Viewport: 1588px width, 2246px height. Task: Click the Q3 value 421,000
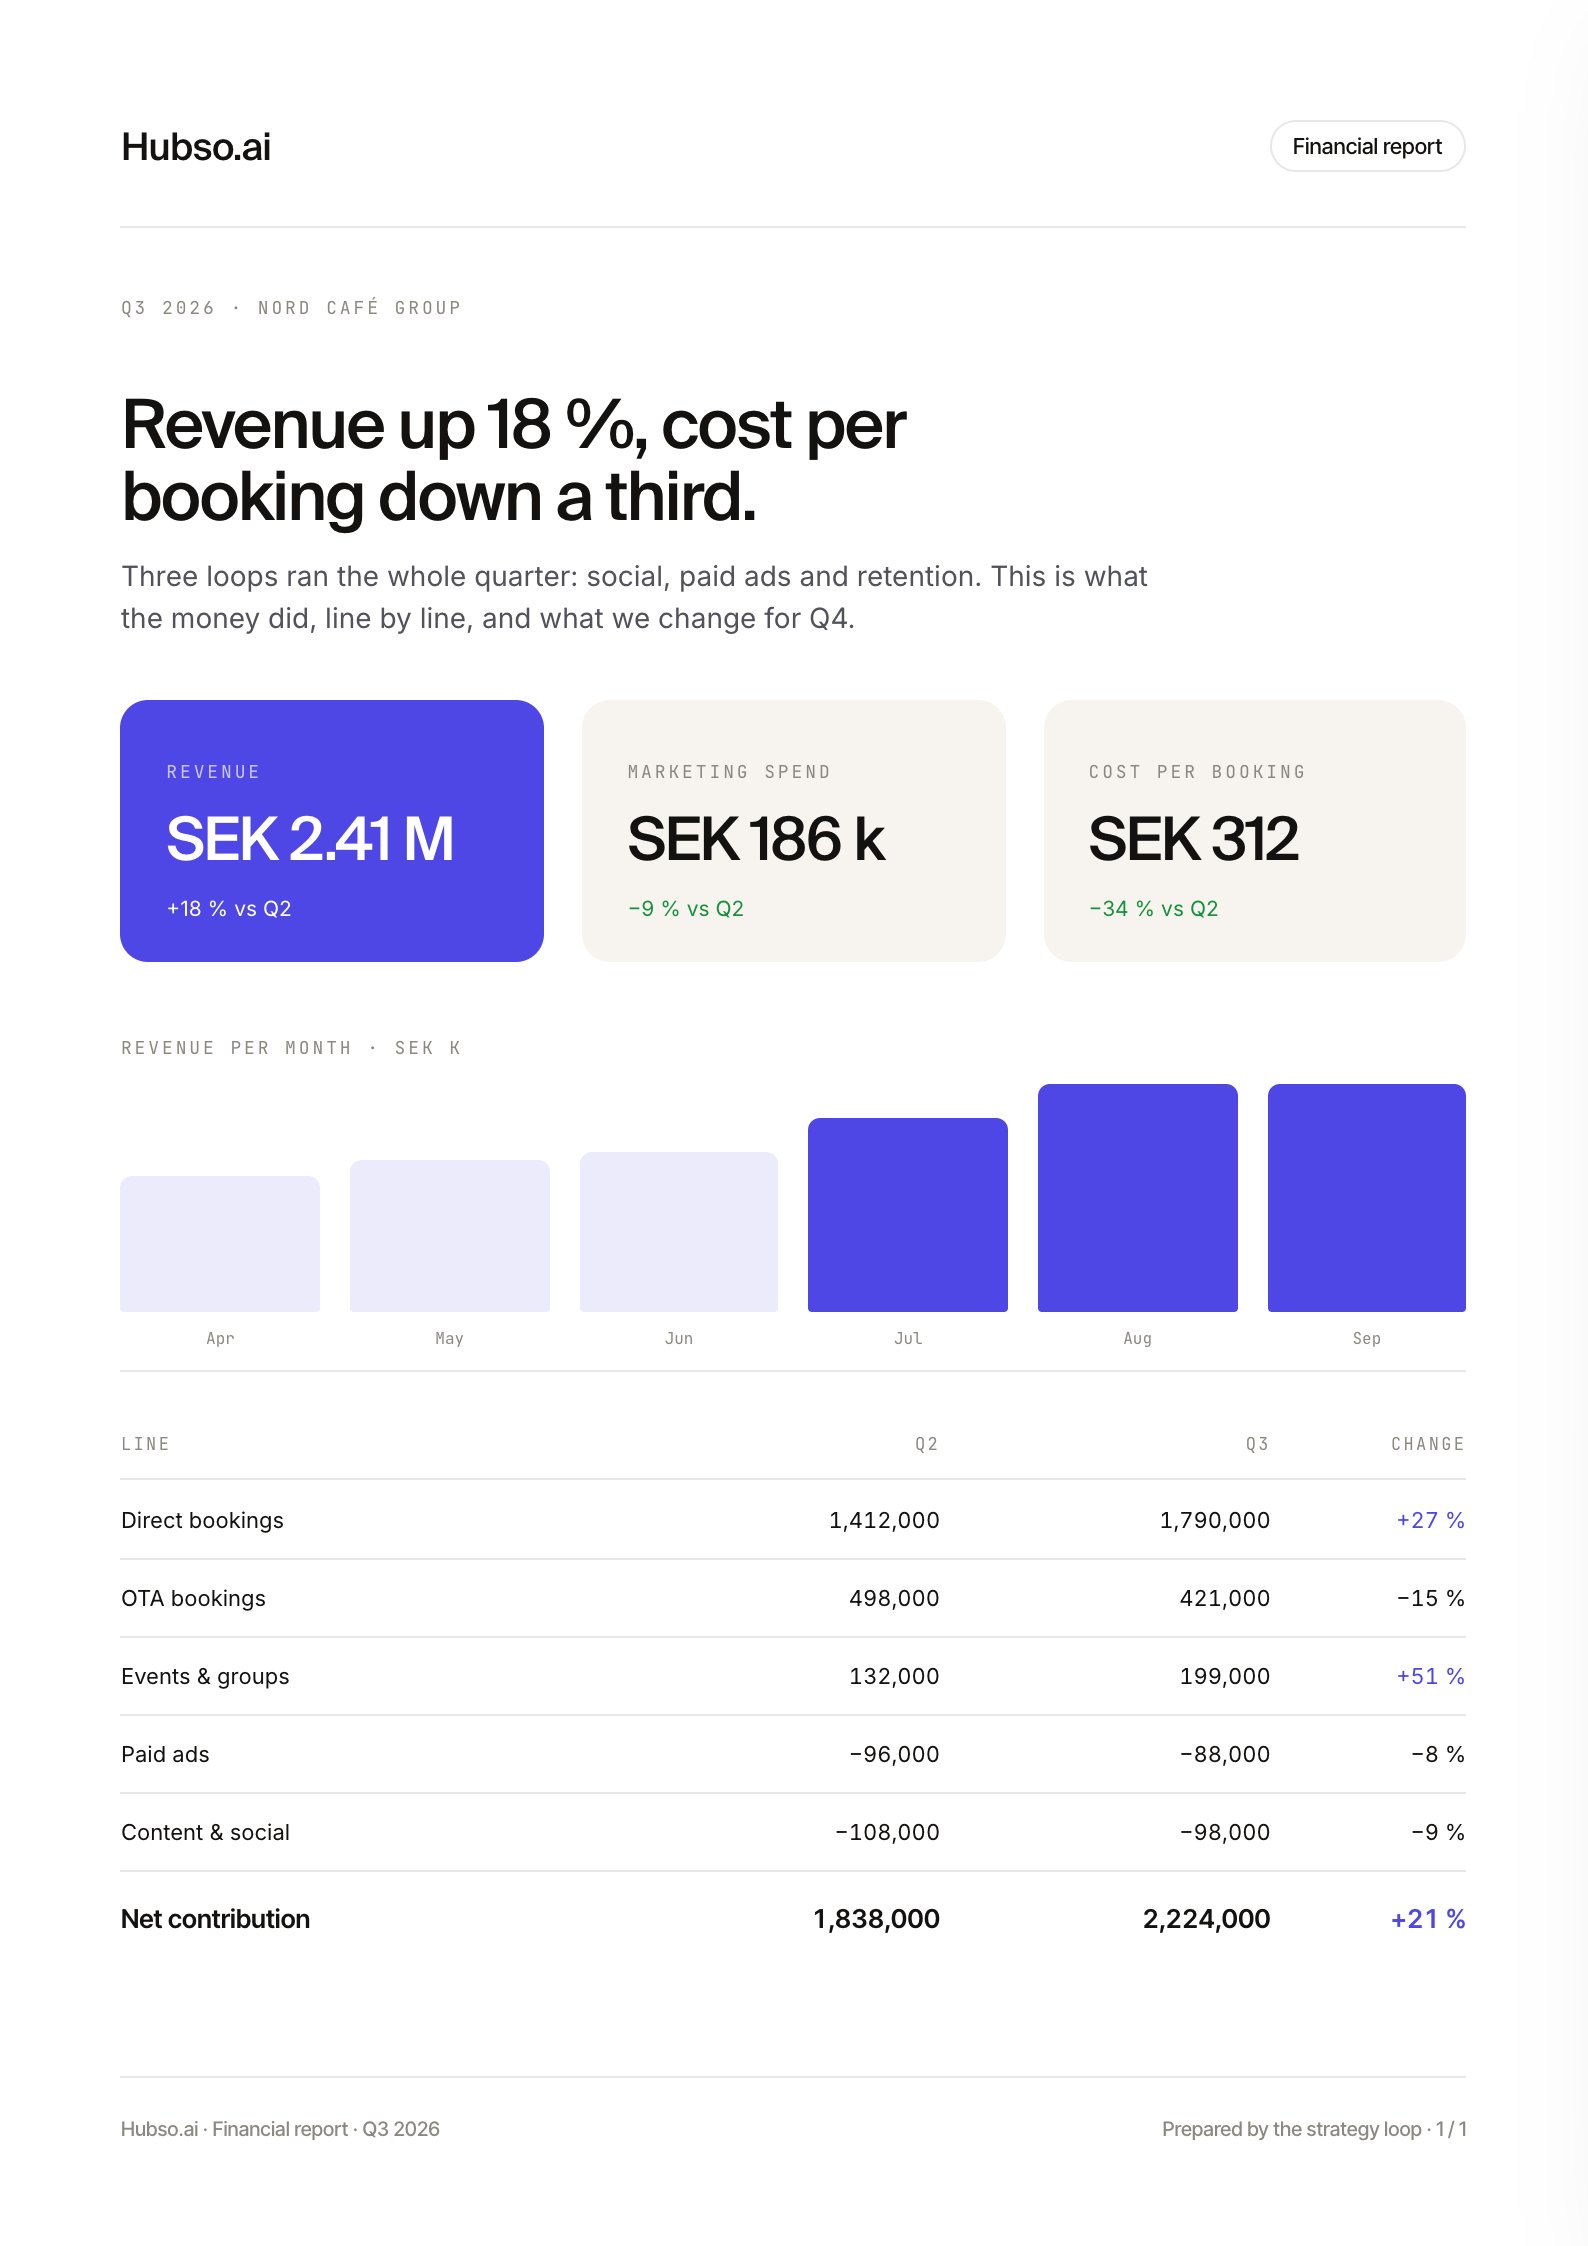(x=1224, y=1598)
